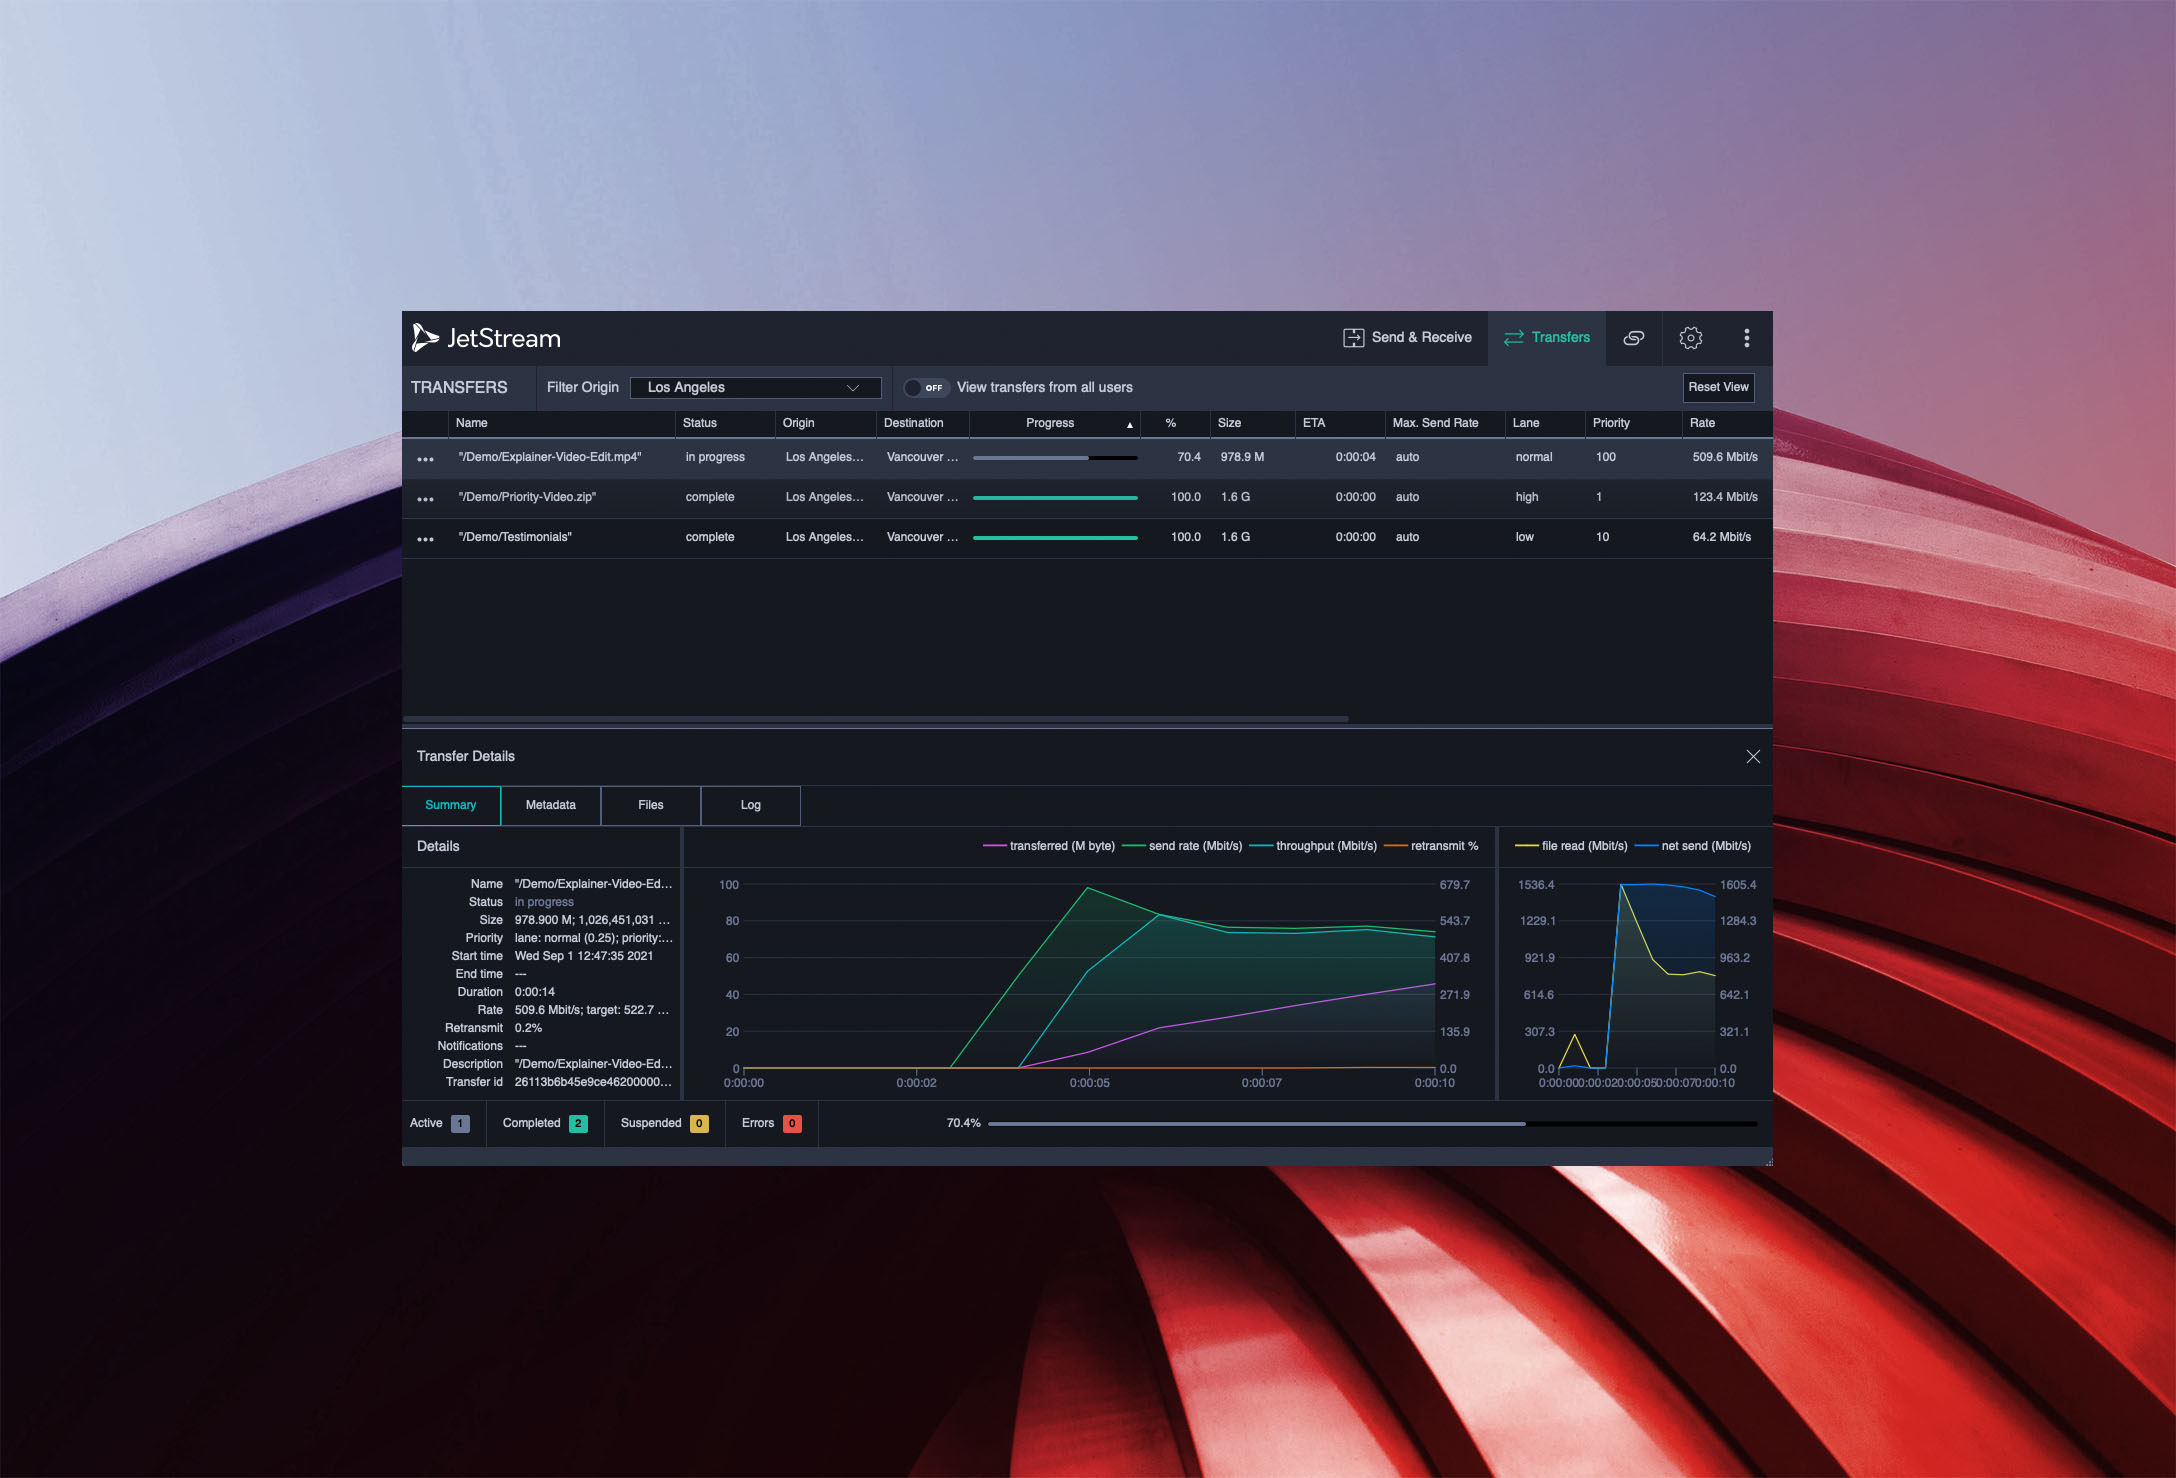Click the JetStream logo icon
The image size is (2176, 1478).
[432, 338]
